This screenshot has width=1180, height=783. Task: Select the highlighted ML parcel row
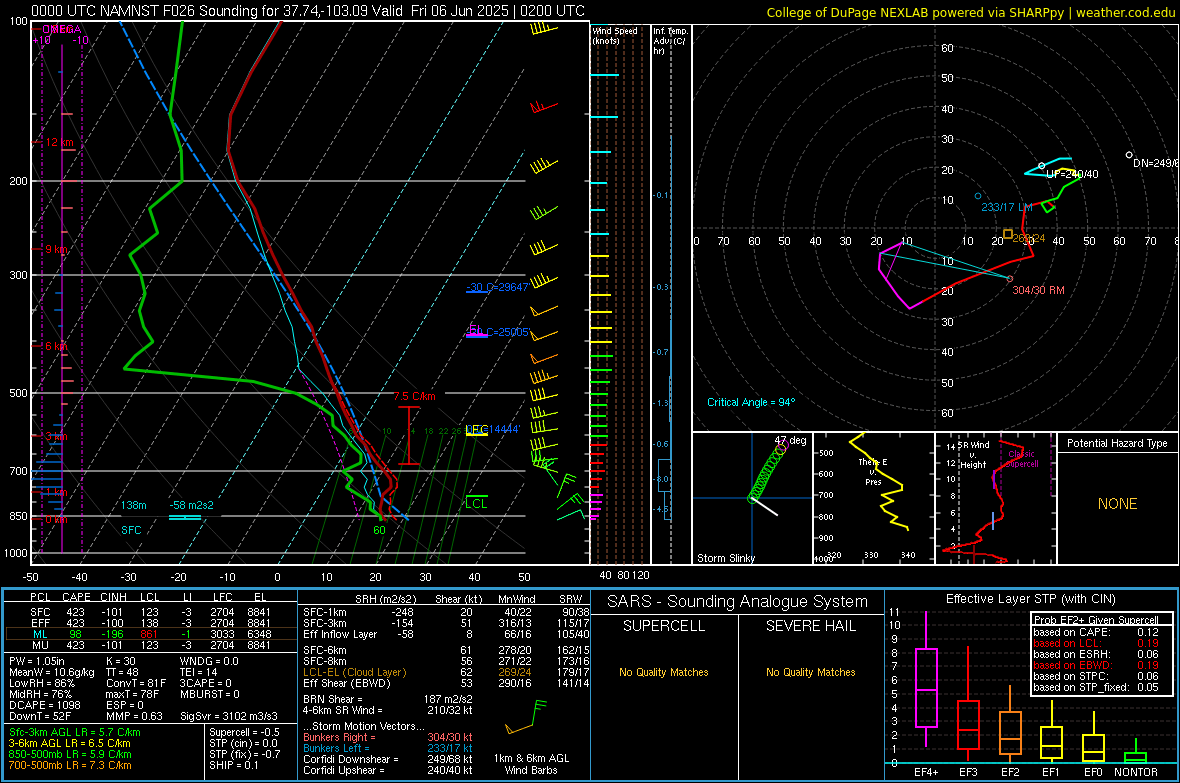pyautogui.click(x=151, y=634)
